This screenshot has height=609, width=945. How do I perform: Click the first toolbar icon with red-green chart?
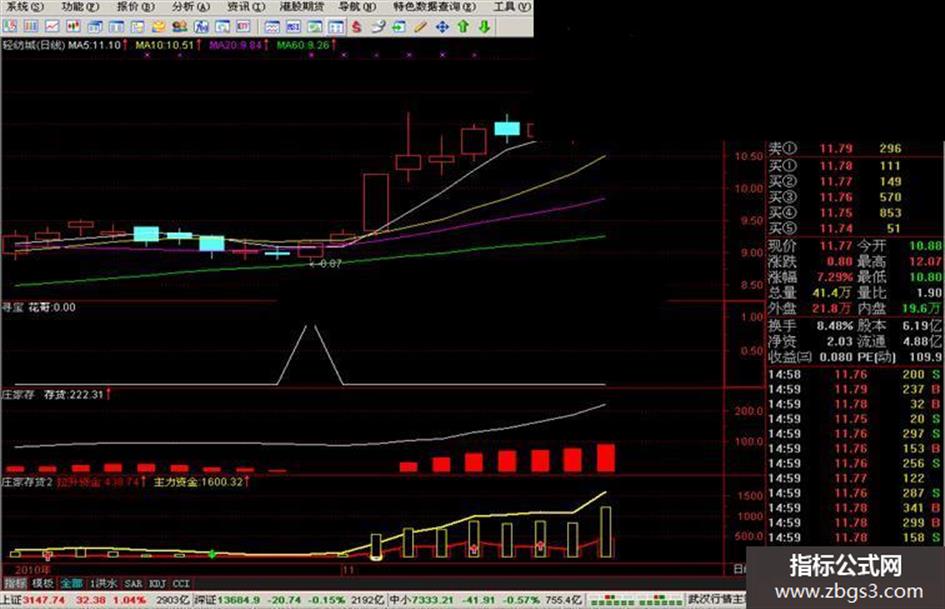pyautogui.click(x=10, y=27)
